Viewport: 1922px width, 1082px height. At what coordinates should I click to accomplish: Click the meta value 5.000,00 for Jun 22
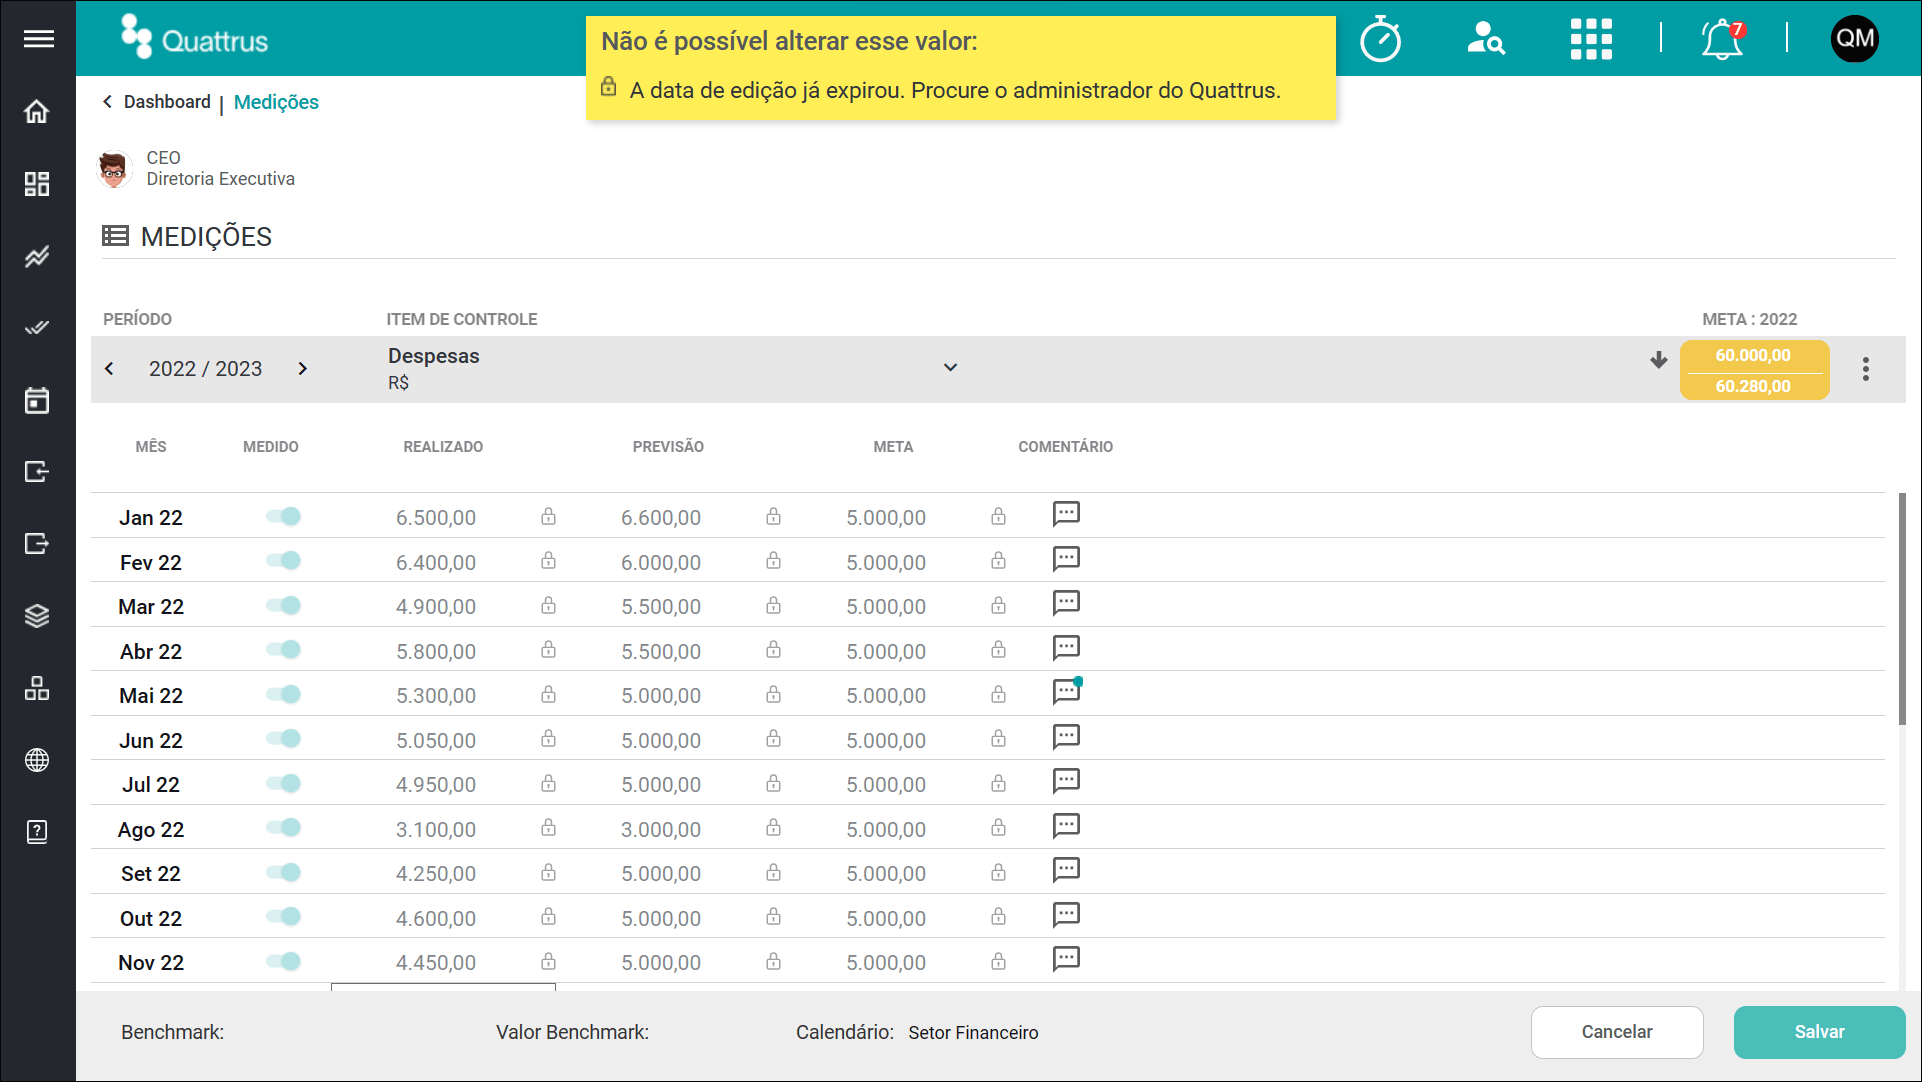(886, 740)
